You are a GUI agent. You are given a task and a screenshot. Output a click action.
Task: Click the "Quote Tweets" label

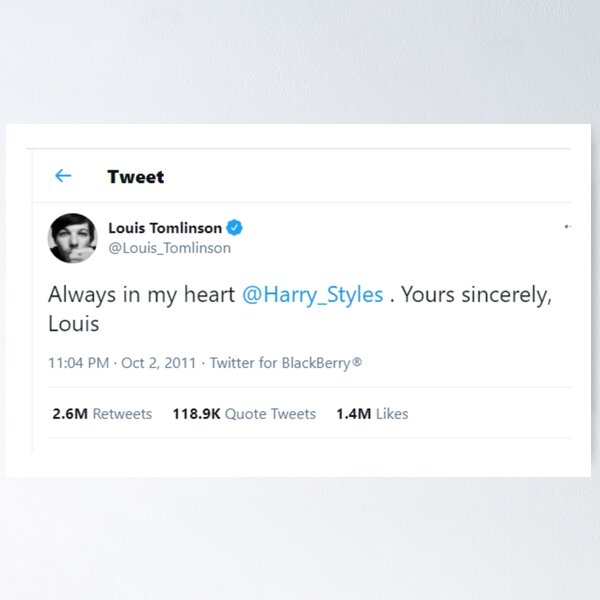270,414
